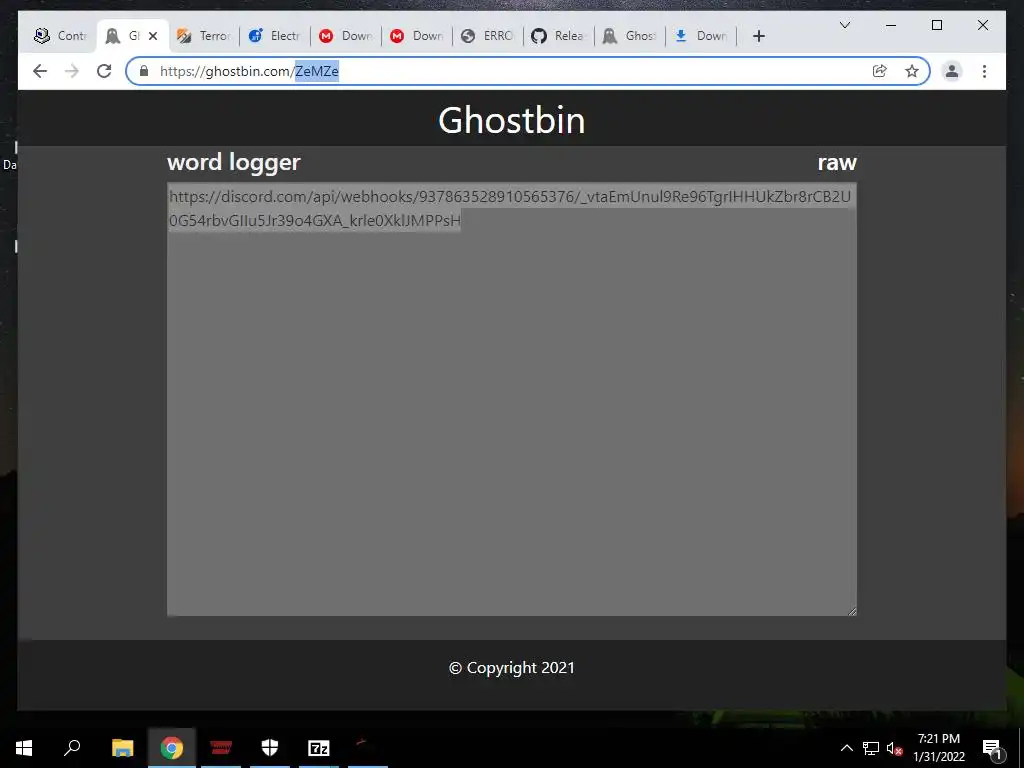Share this page from the address bar
This screenshot has width=1024, height=768.
click(880, 71)
